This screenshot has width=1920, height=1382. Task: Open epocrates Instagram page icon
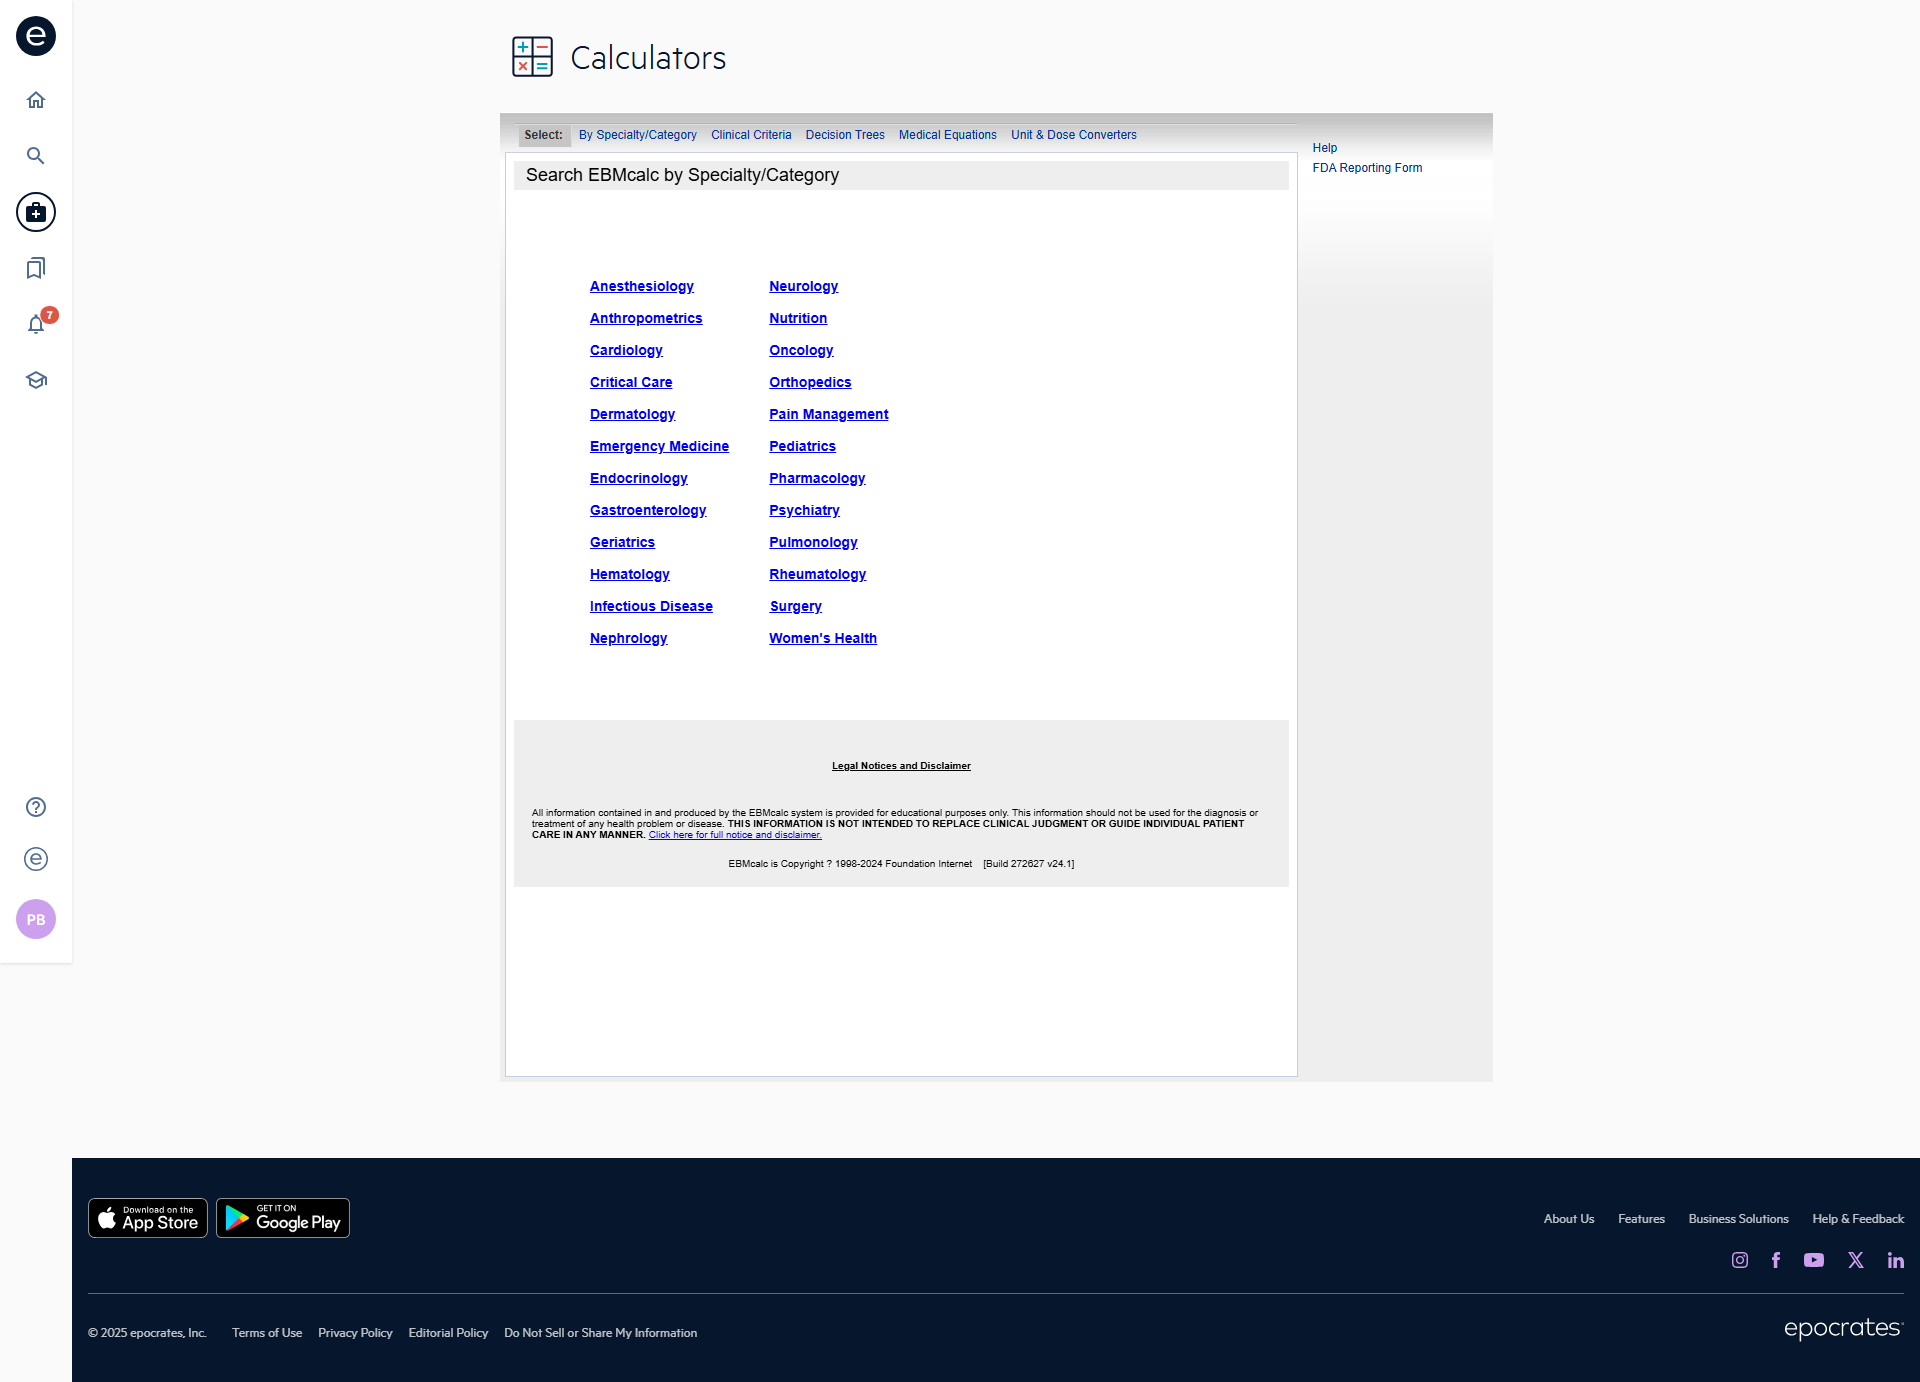1740,1260
